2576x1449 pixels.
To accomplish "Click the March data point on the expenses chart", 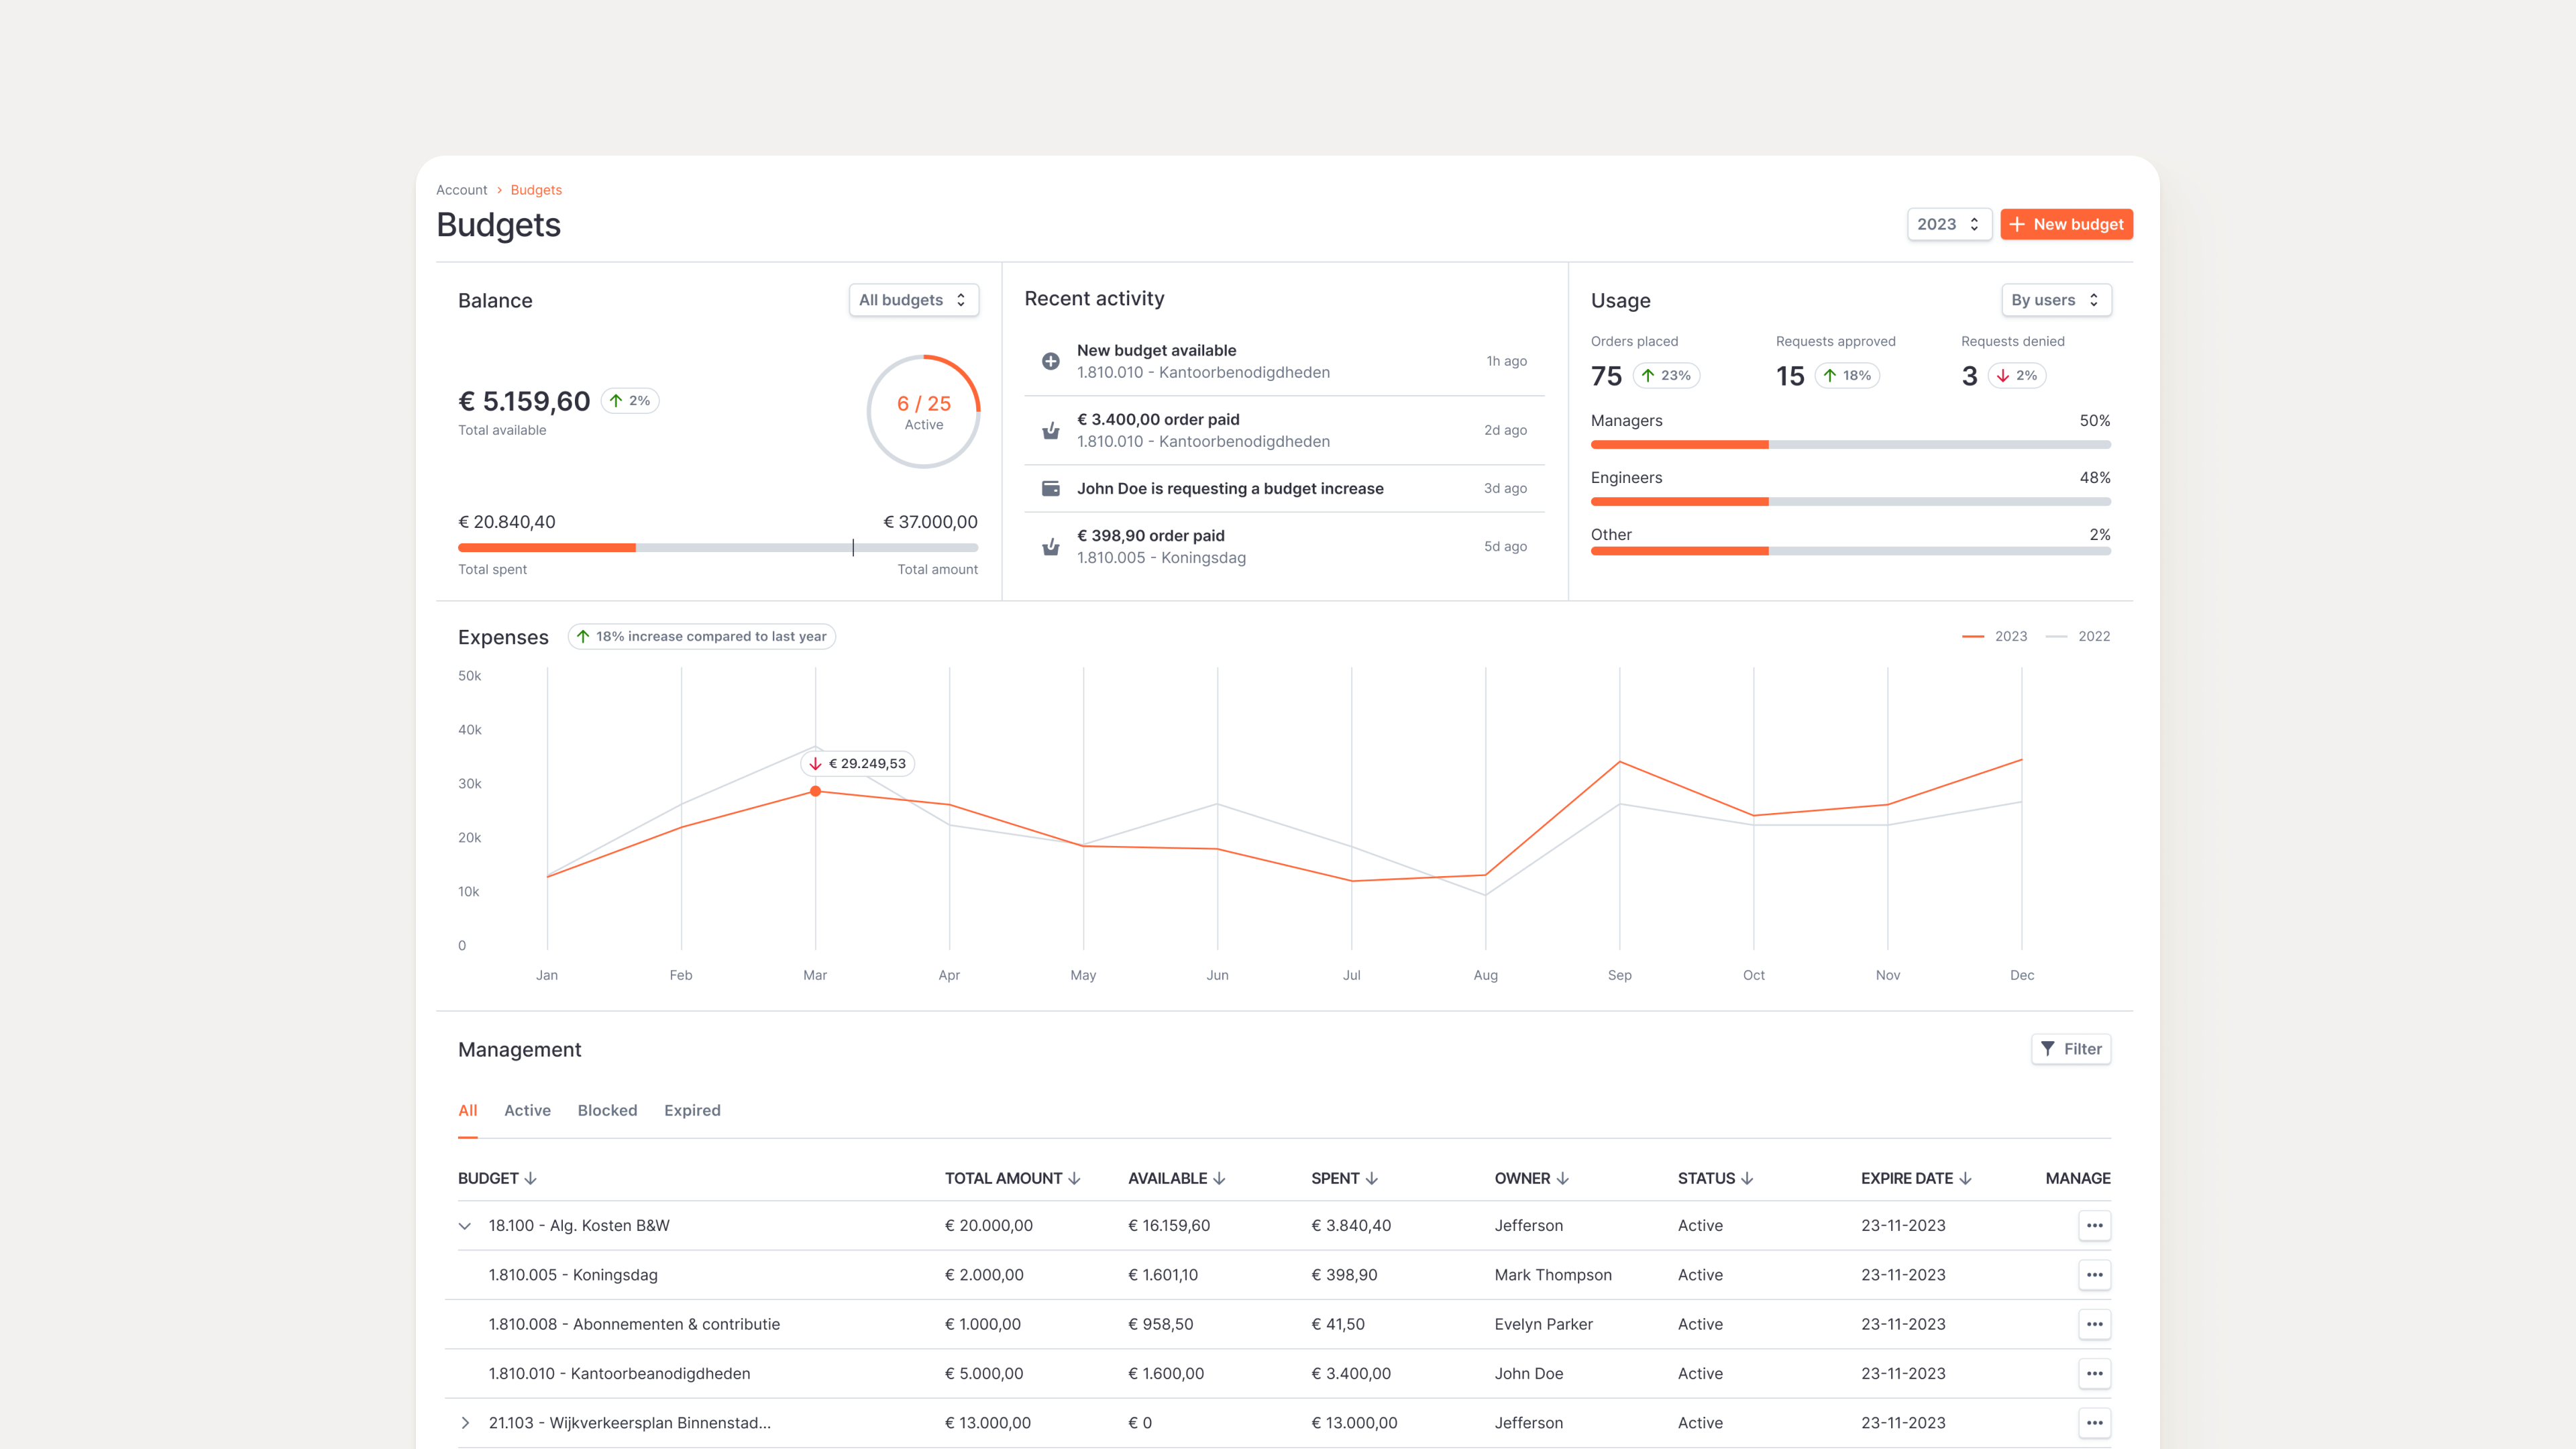I will point(815,791).
